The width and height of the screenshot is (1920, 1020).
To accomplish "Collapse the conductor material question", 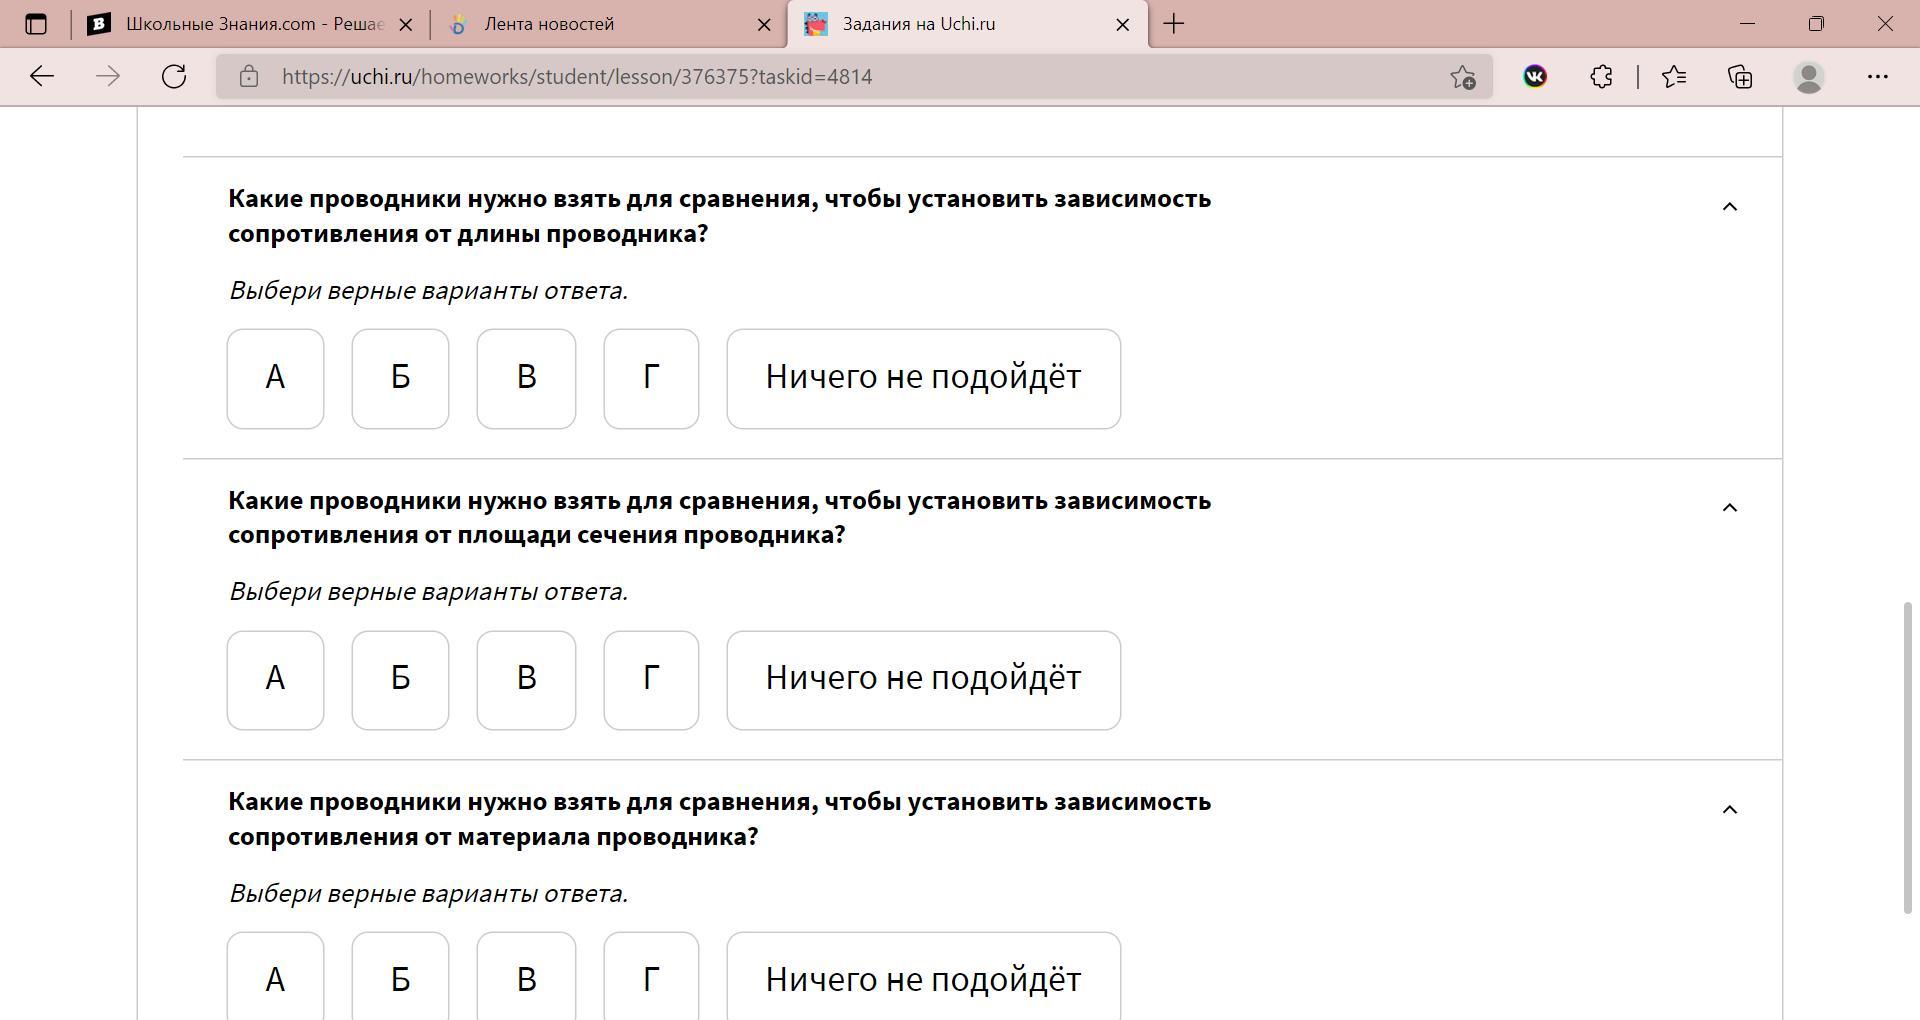I will (1730, 810).
